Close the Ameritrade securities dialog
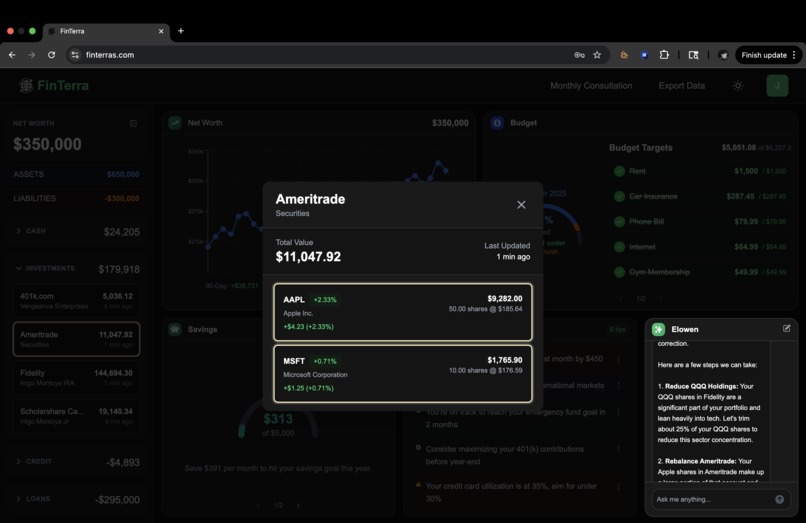The width and height of the screenshot is (806, 523). 521,205
